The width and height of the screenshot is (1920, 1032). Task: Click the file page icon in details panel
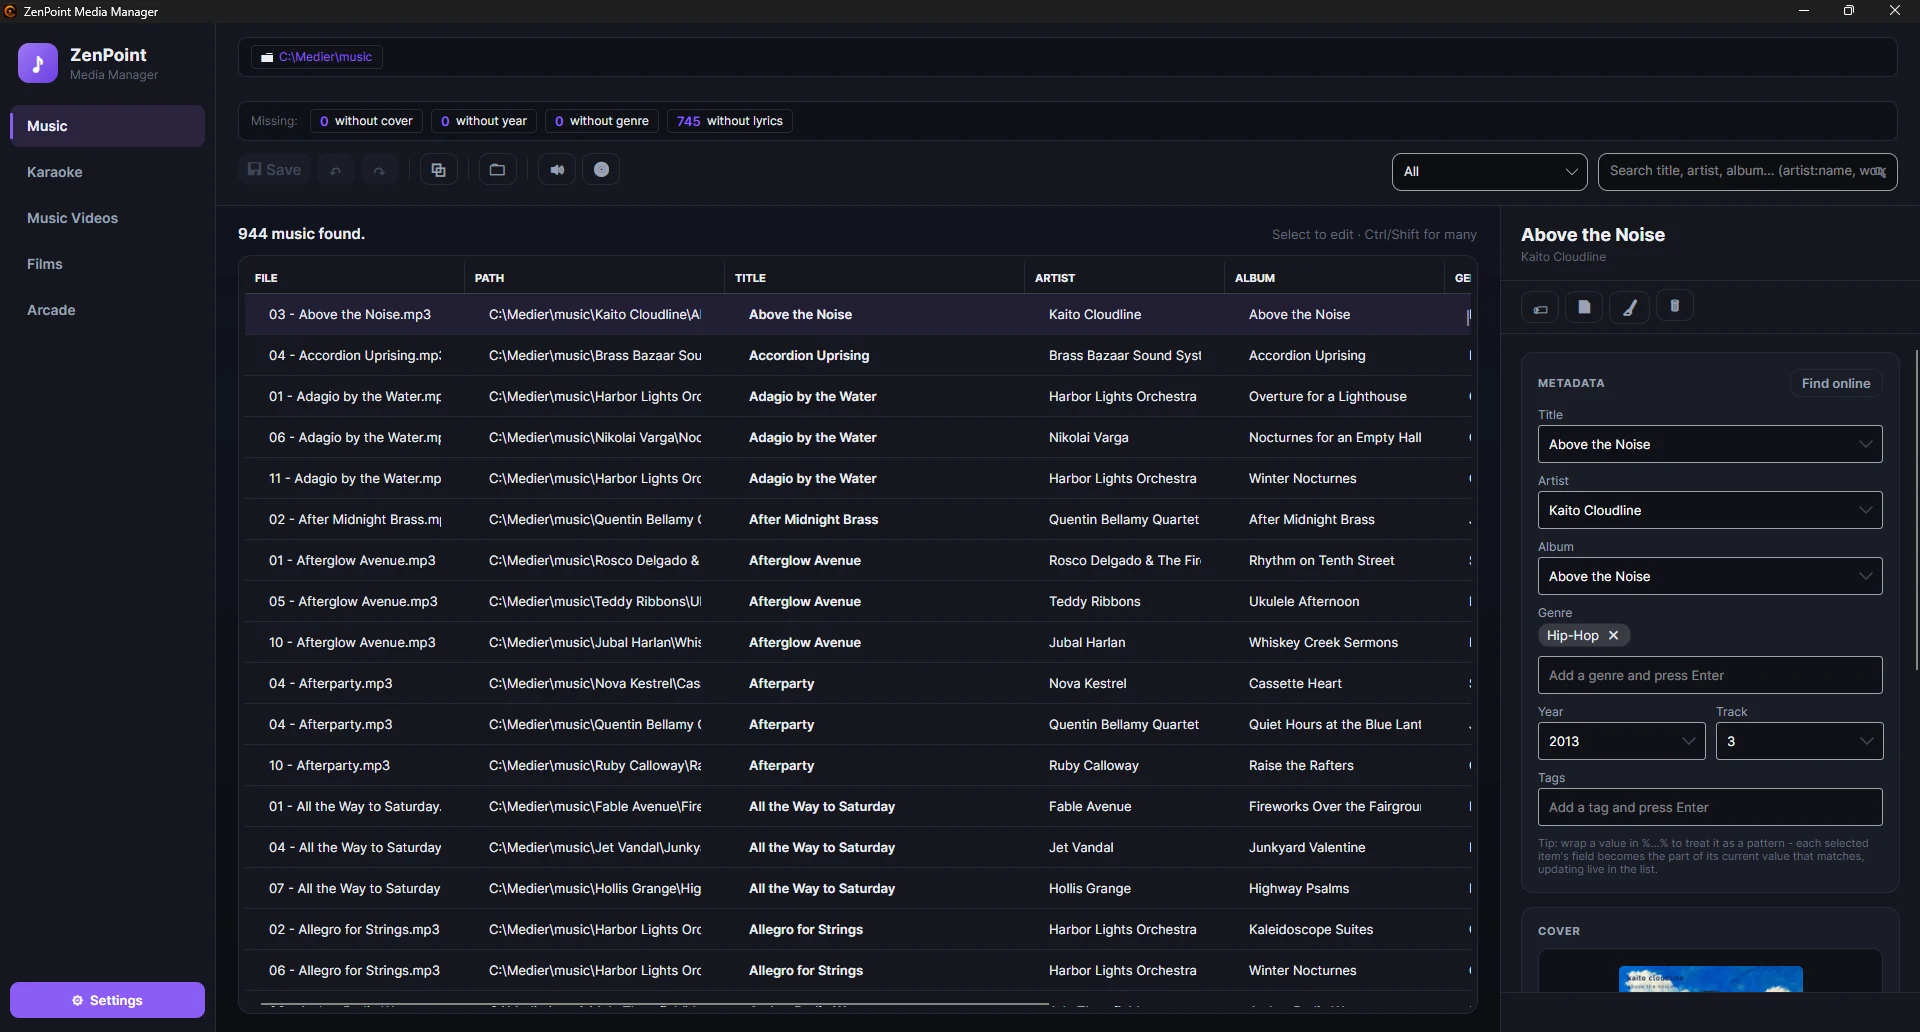[1584, 308]
